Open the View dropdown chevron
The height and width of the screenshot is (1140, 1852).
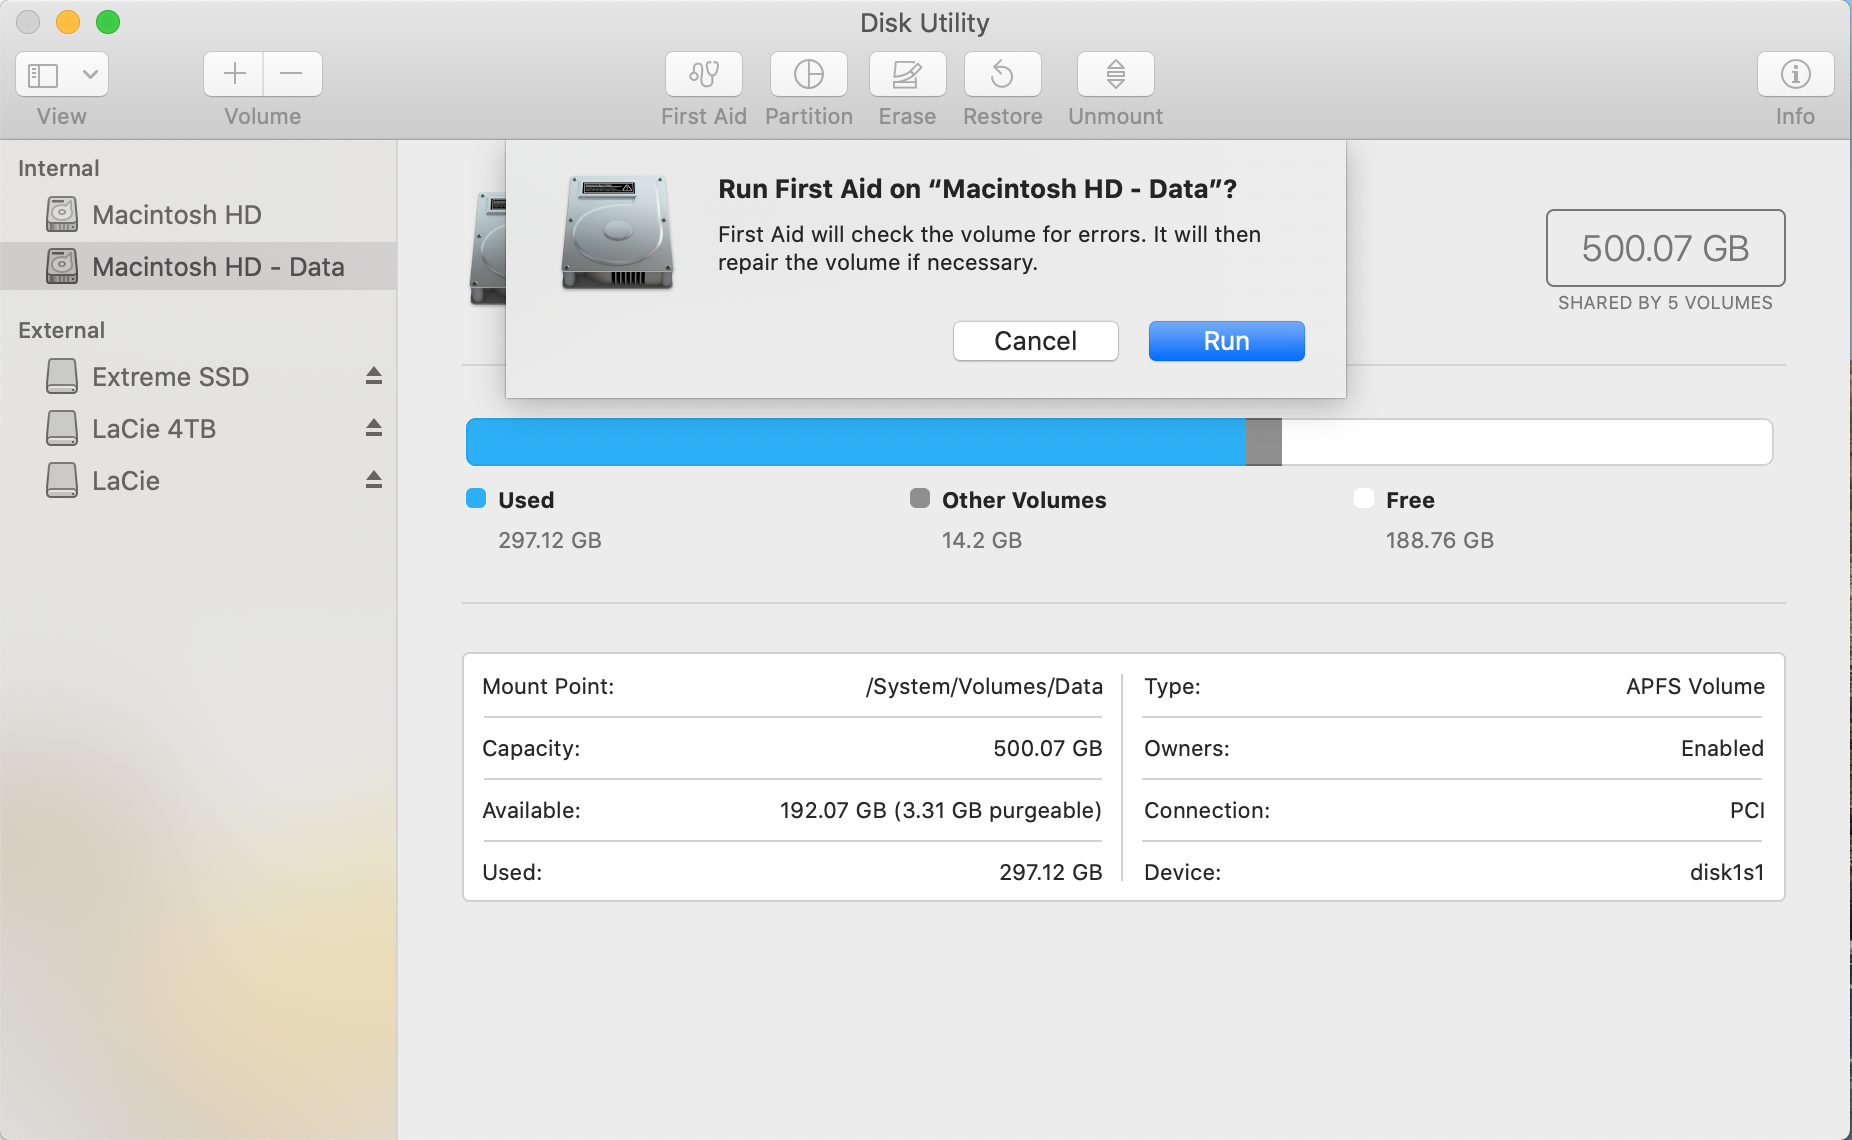(90, 75)
